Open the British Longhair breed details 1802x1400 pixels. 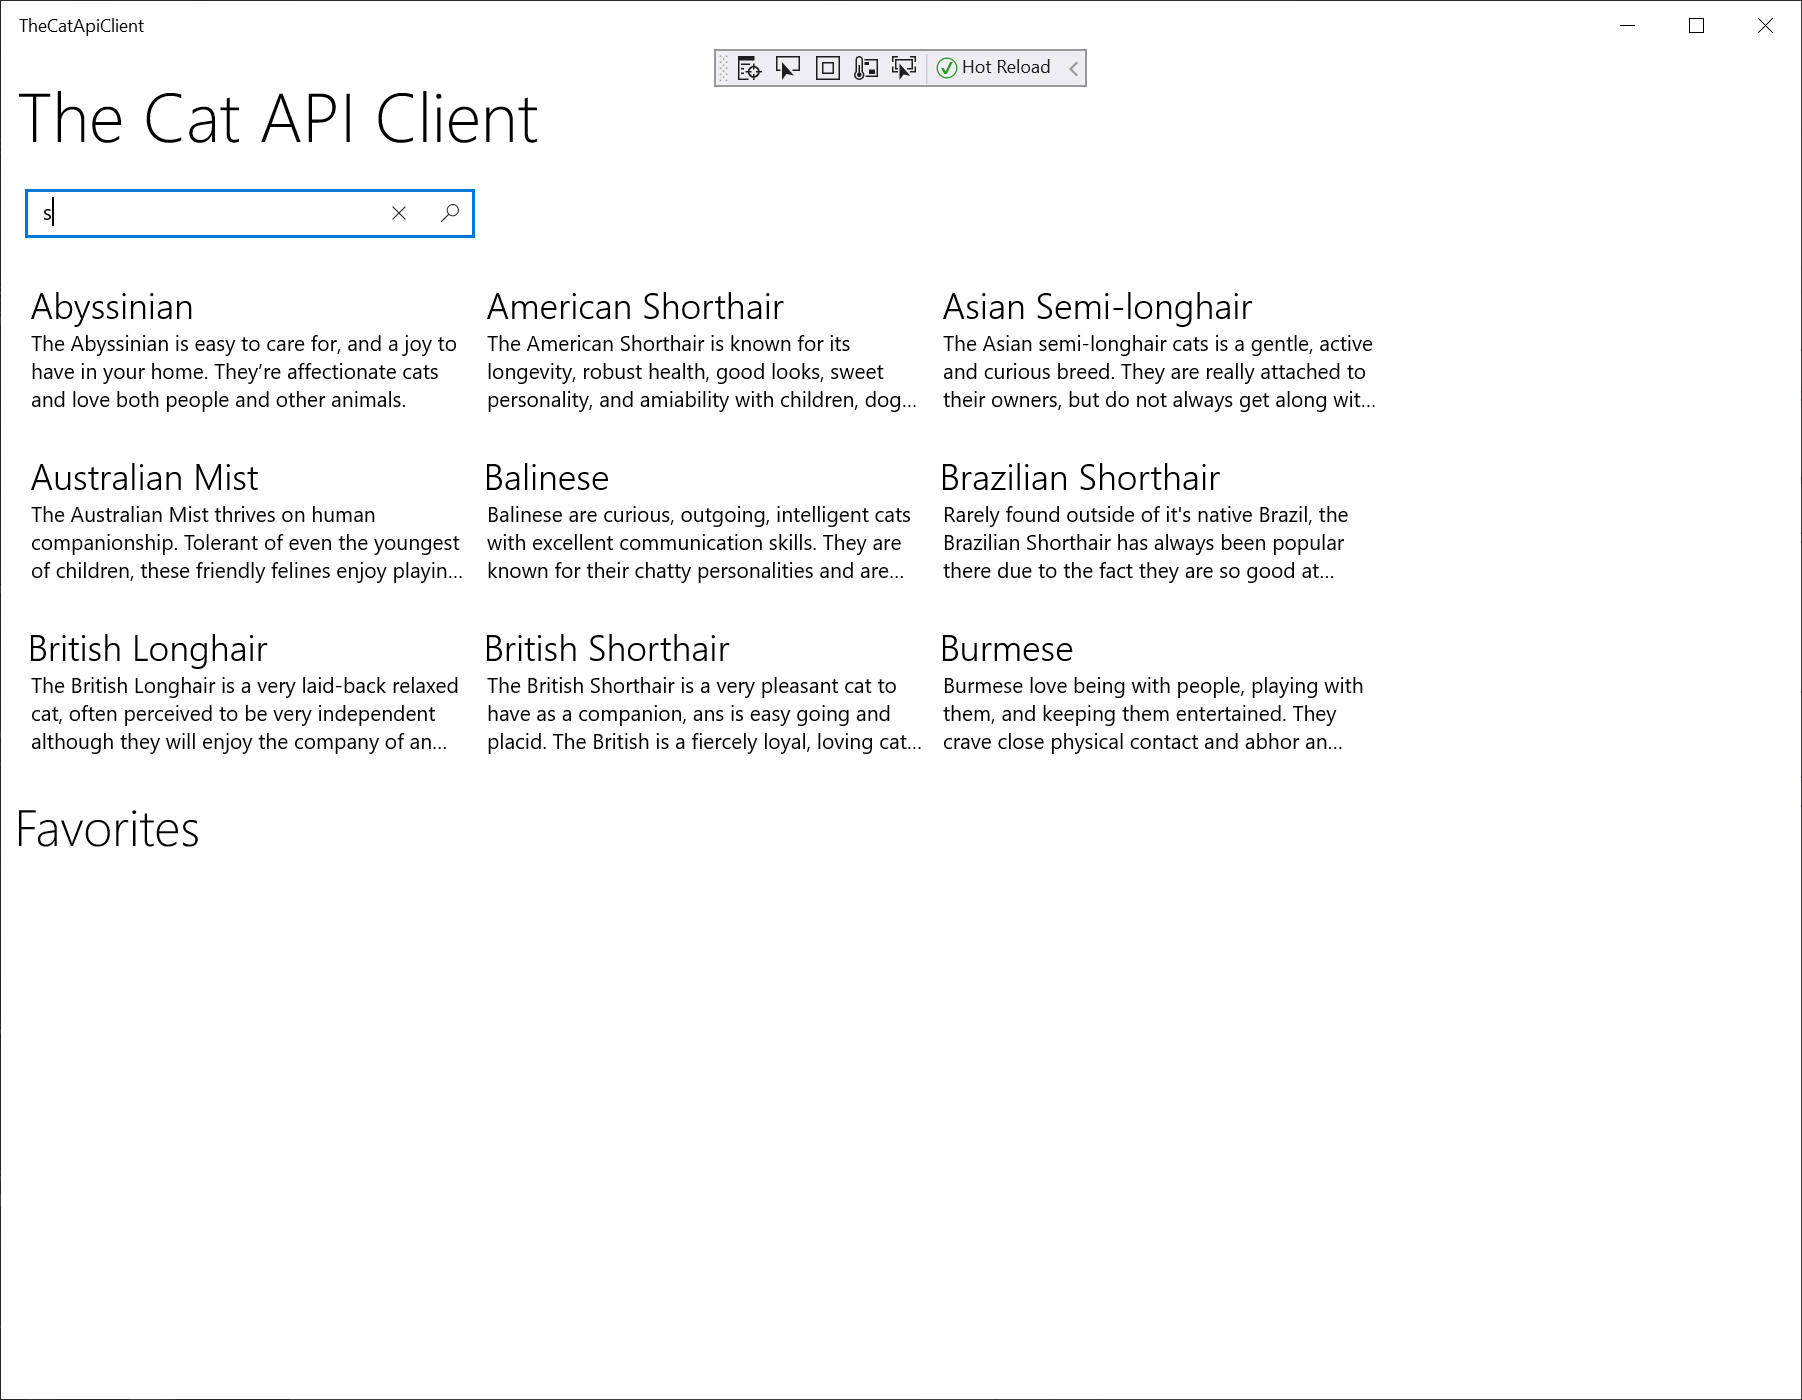(148, 648)
